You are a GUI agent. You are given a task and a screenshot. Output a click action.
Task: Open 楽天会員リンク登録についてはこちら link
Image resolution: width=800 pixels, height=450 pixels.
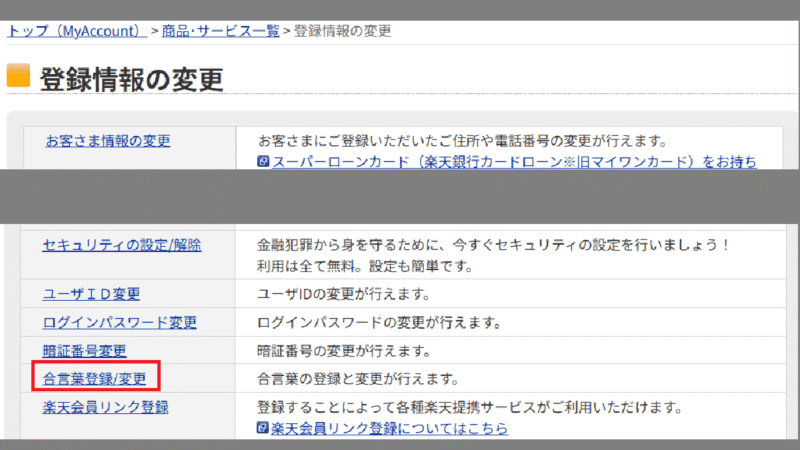[389, 428]
